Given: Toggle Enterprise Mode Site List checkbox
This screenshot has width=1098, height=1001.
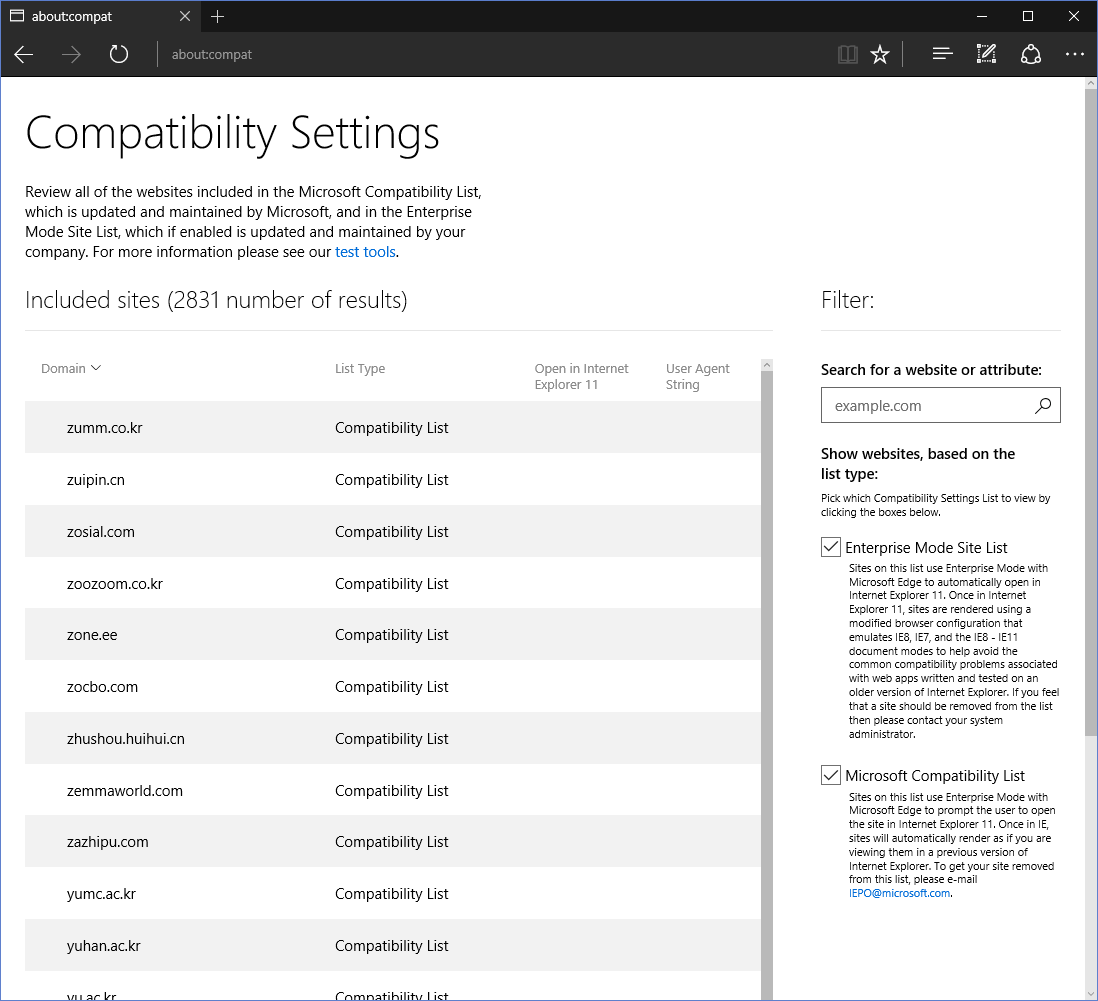Looking at the screenshot, I should (x=831, y=547).
